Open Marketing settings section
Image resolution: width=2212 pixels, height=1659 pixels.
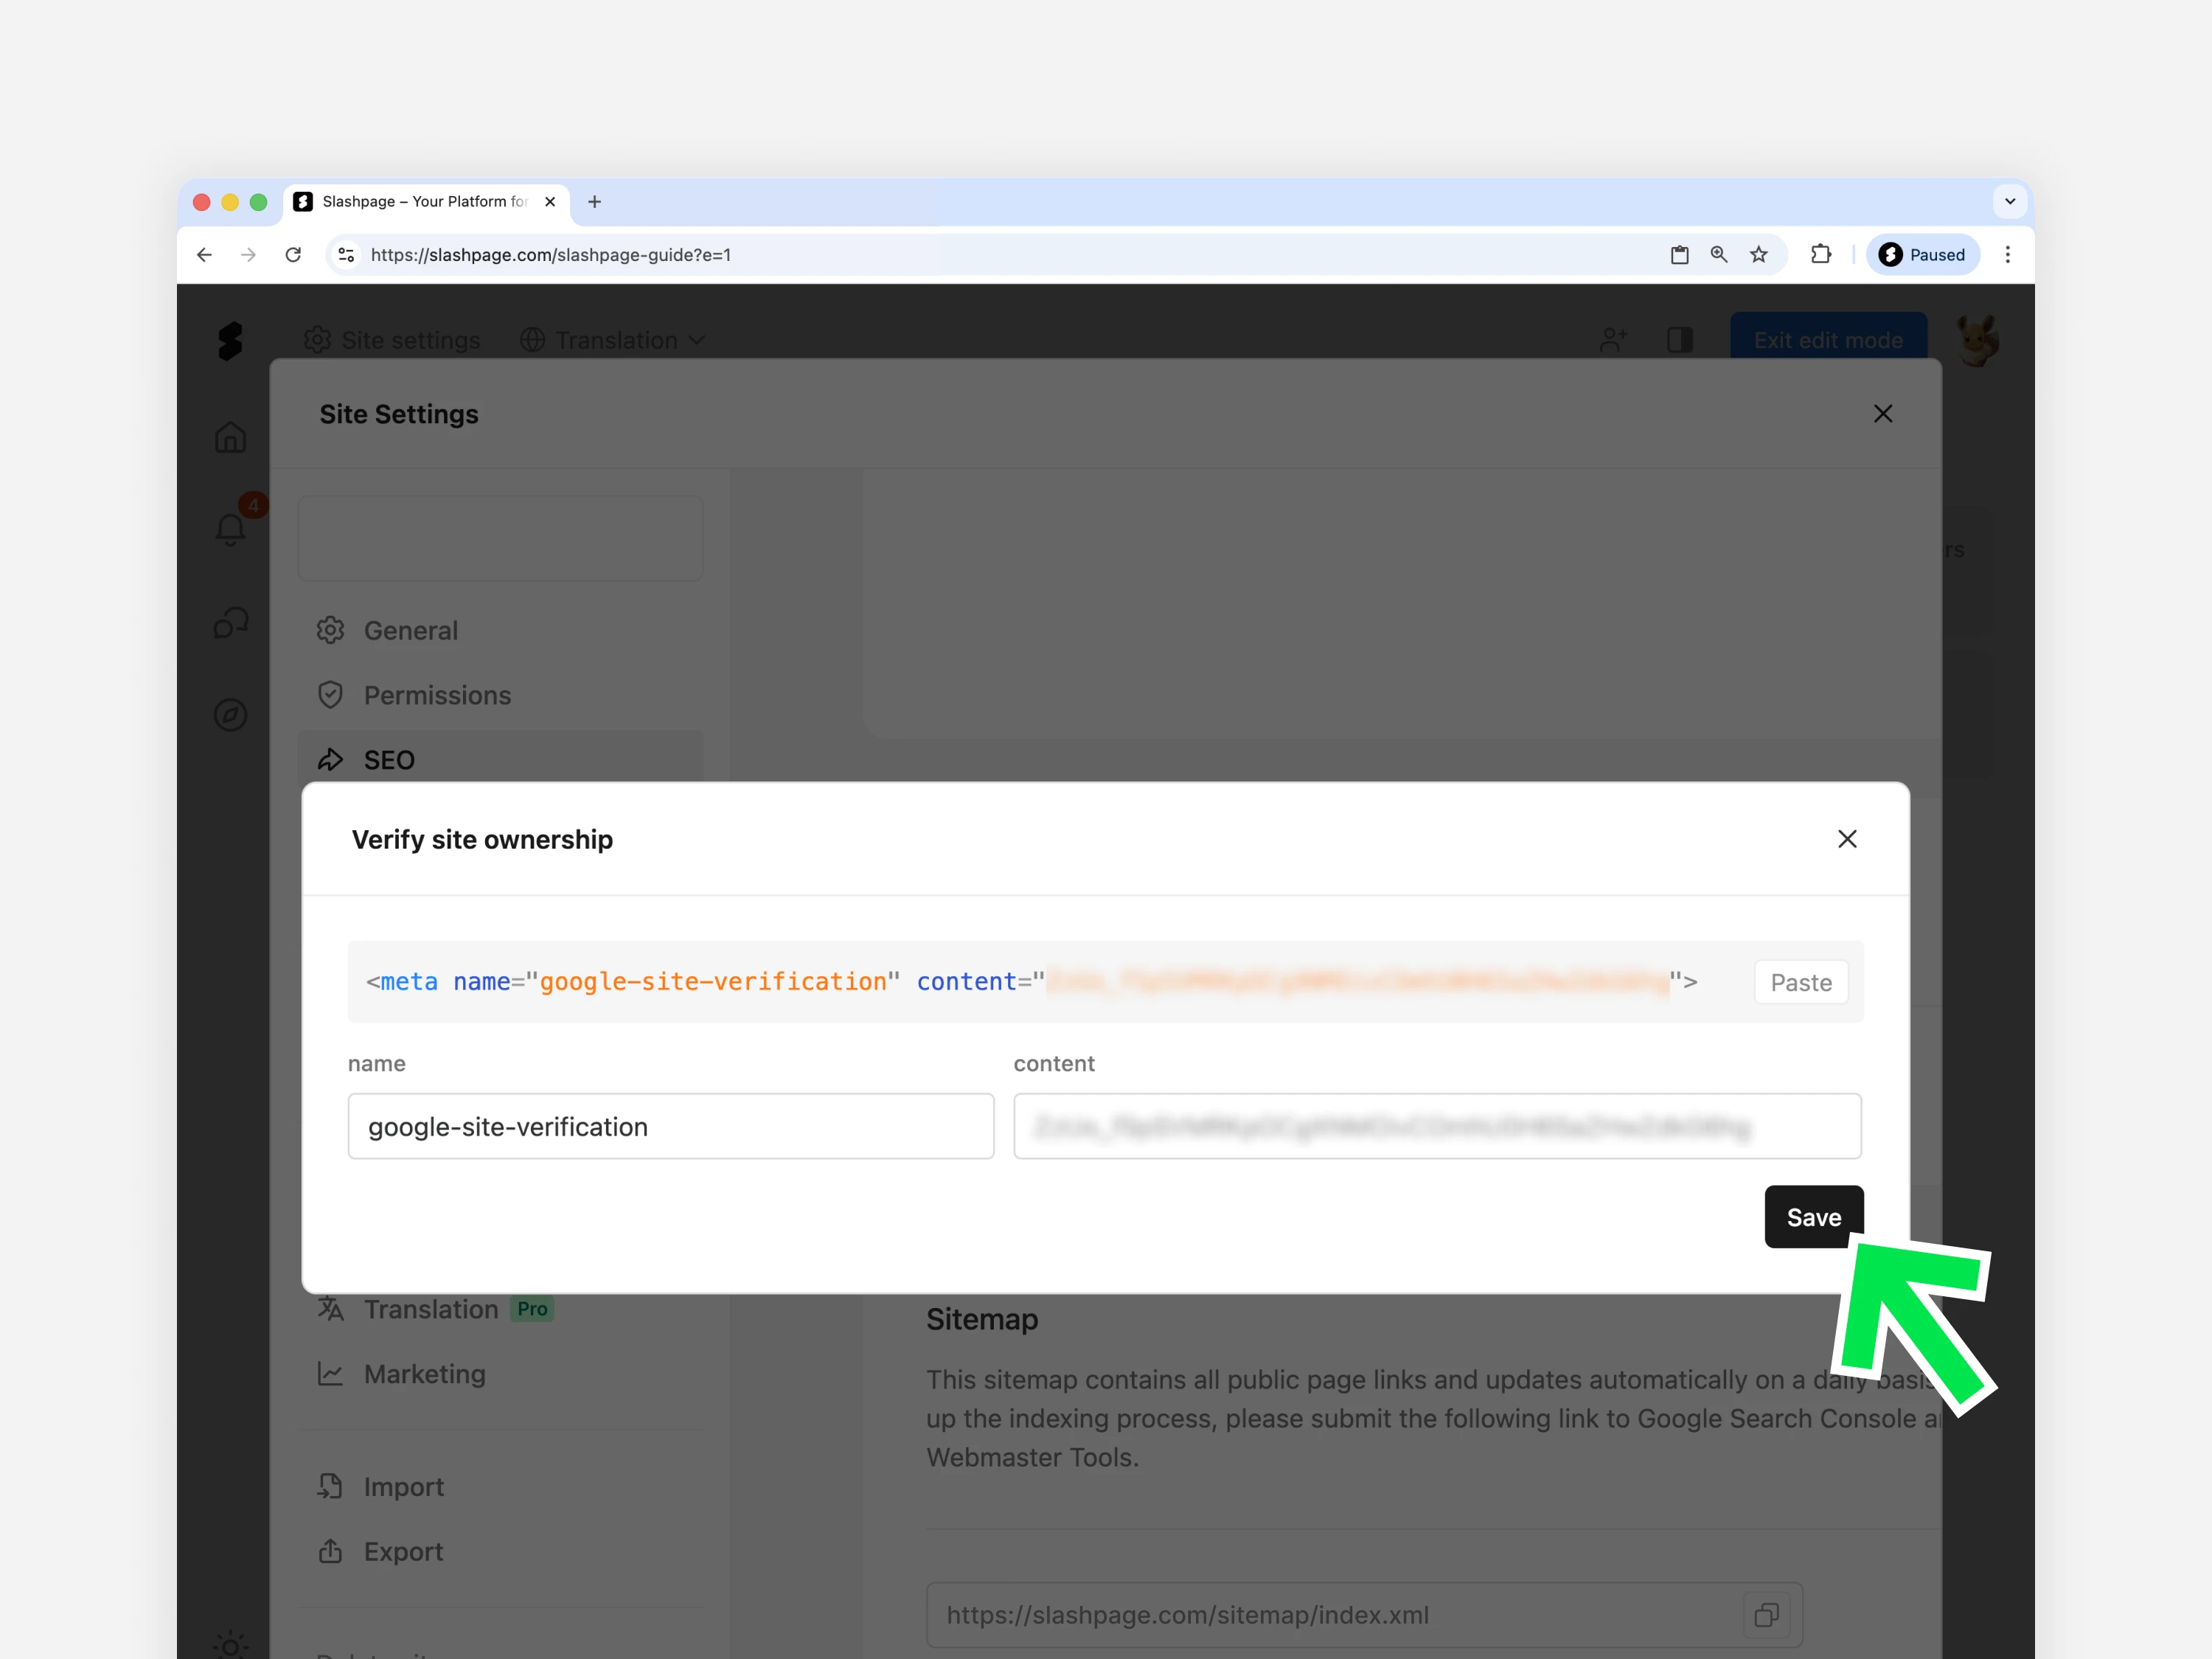pos(424,1374)
